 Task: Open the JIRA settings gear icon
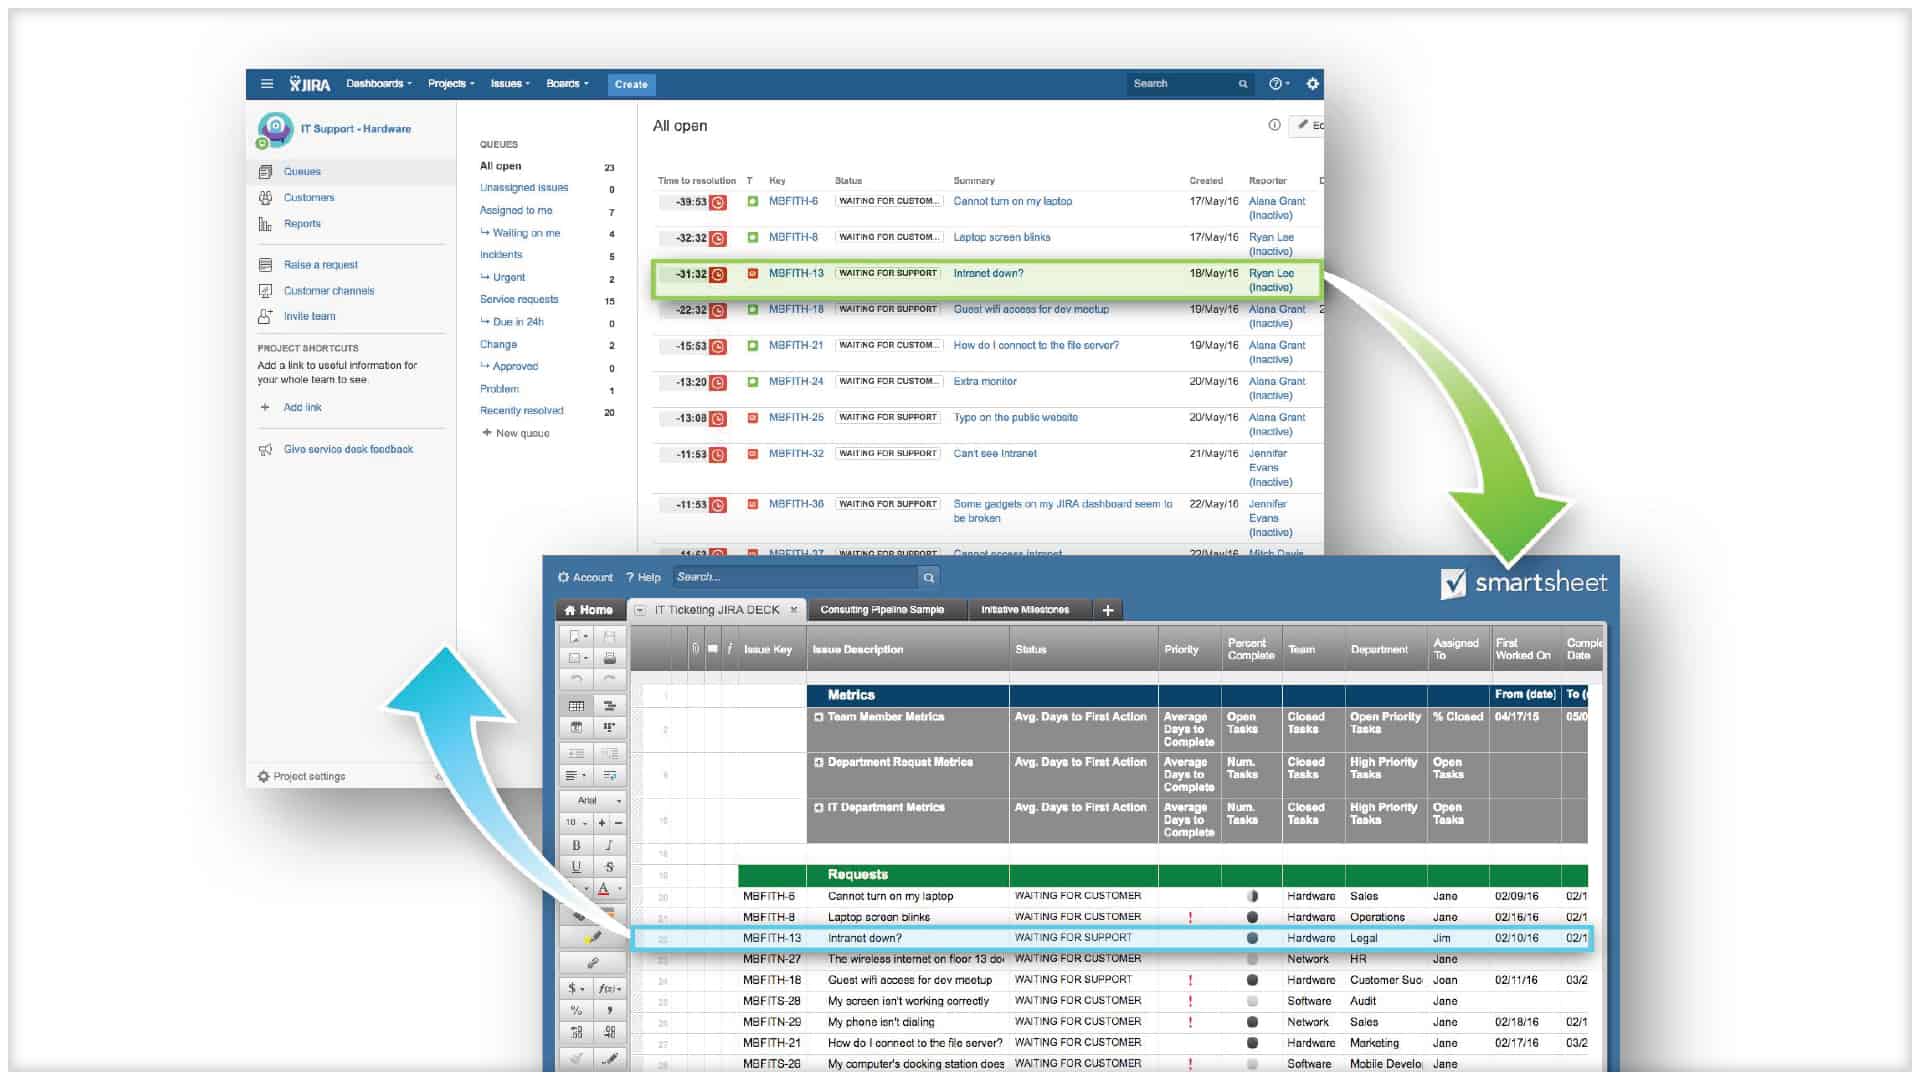[1313, 84]
